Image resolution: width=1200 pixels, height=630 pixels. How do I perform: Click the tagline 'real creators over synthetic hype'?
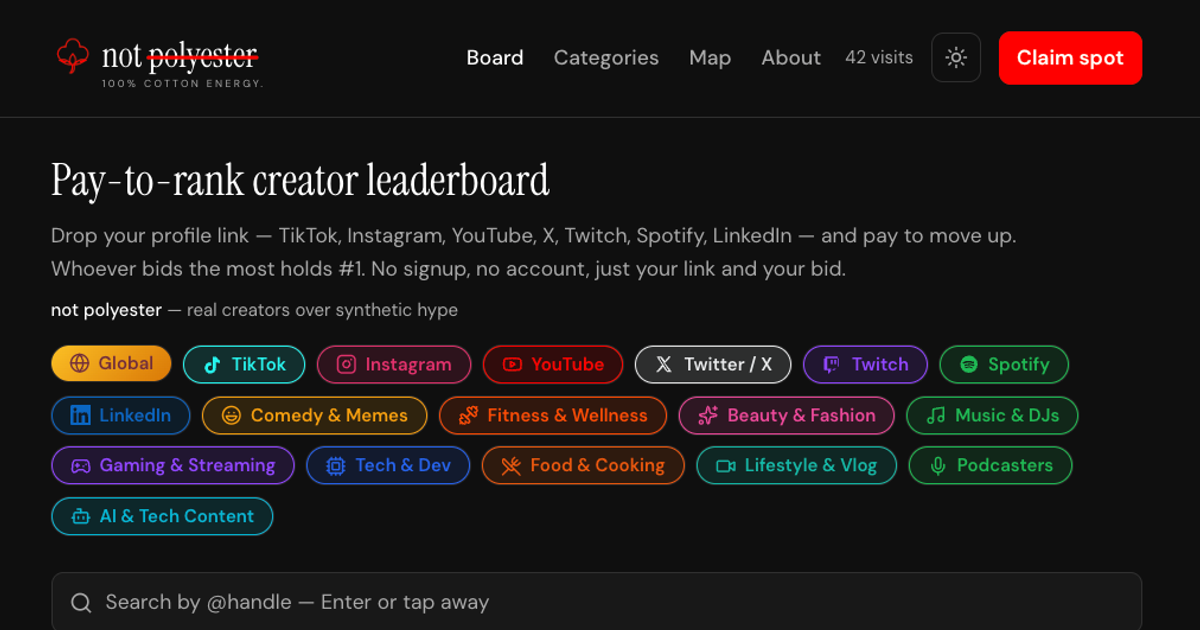point(322,310)
